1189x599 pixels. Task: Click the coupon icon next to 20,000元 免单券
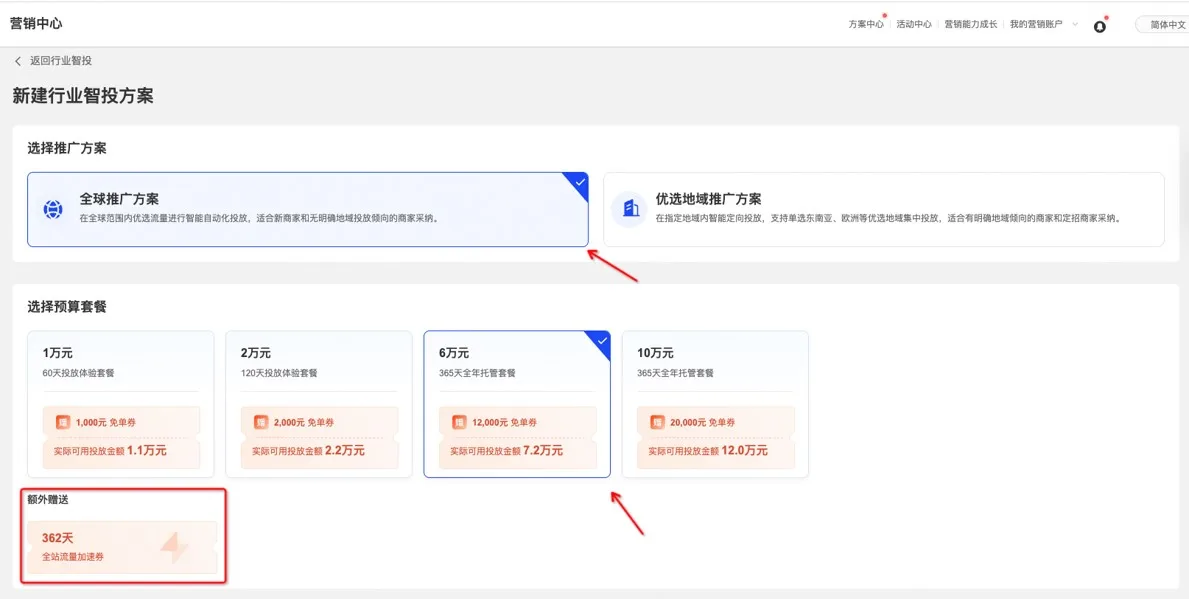coord(657,423)
